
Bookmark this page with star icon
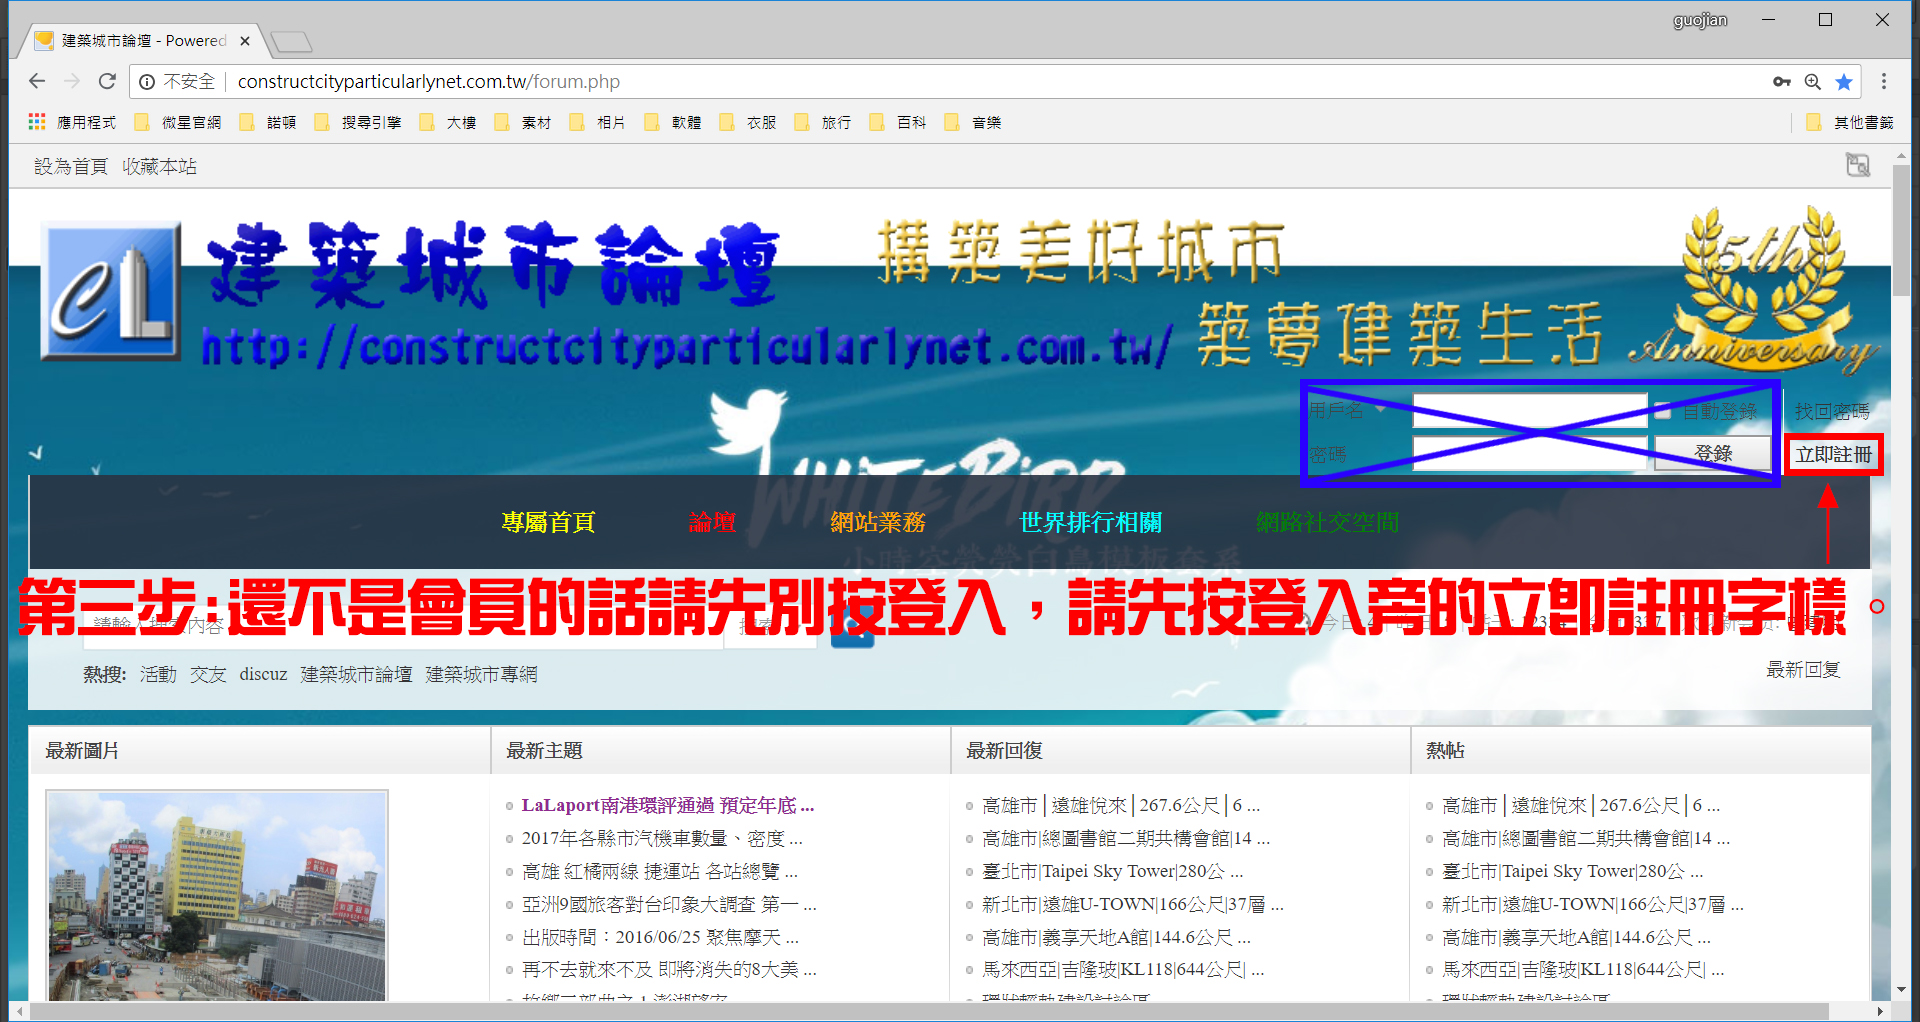tap(1844, 82)
